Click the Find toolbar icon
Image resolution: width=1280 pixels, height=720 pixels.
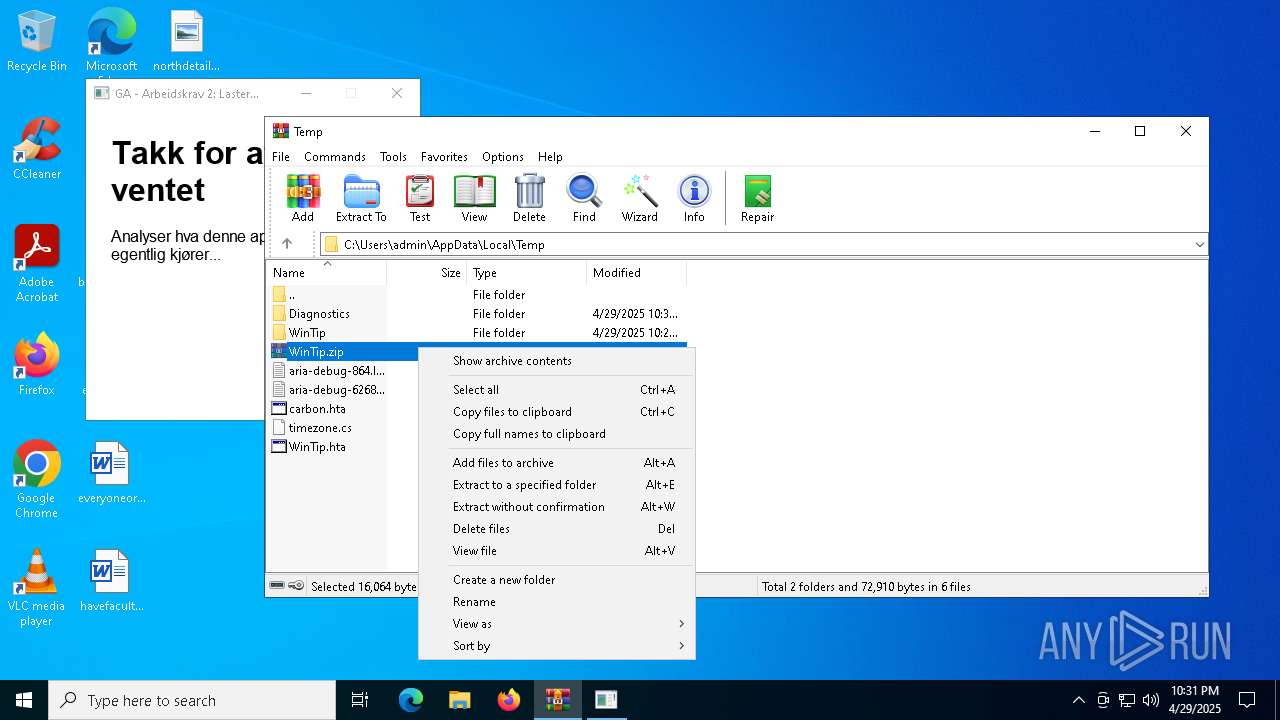[584, 198]
